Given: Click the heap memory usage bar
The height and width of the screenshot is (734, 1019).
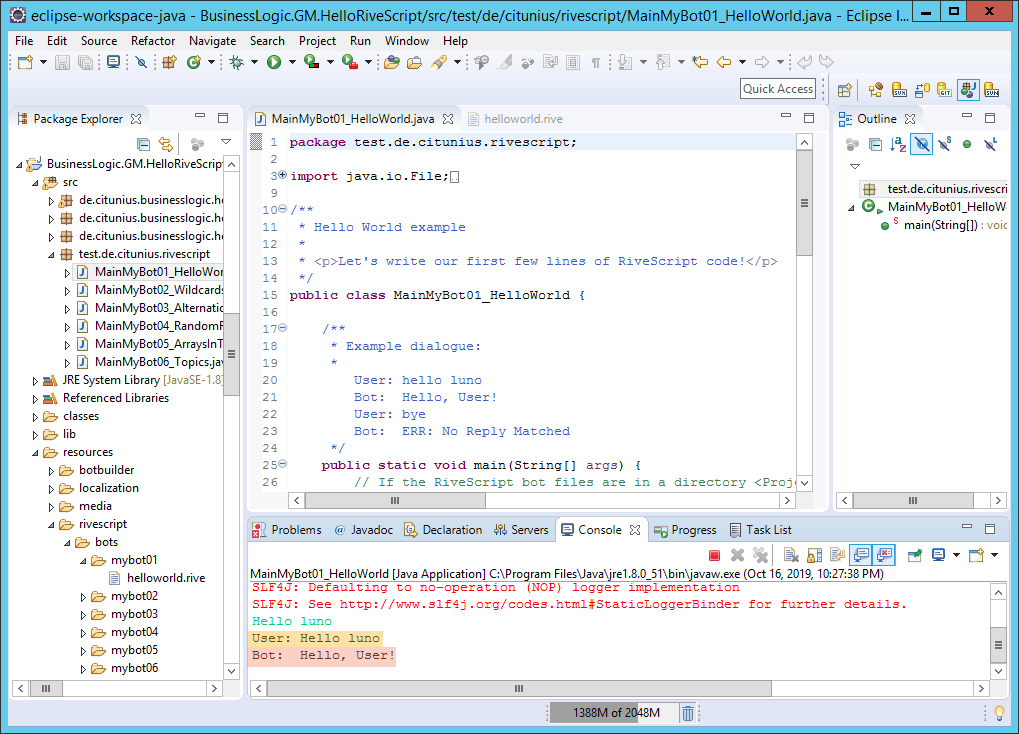Looking at the screenshot, I should click(x=612, y=713).
